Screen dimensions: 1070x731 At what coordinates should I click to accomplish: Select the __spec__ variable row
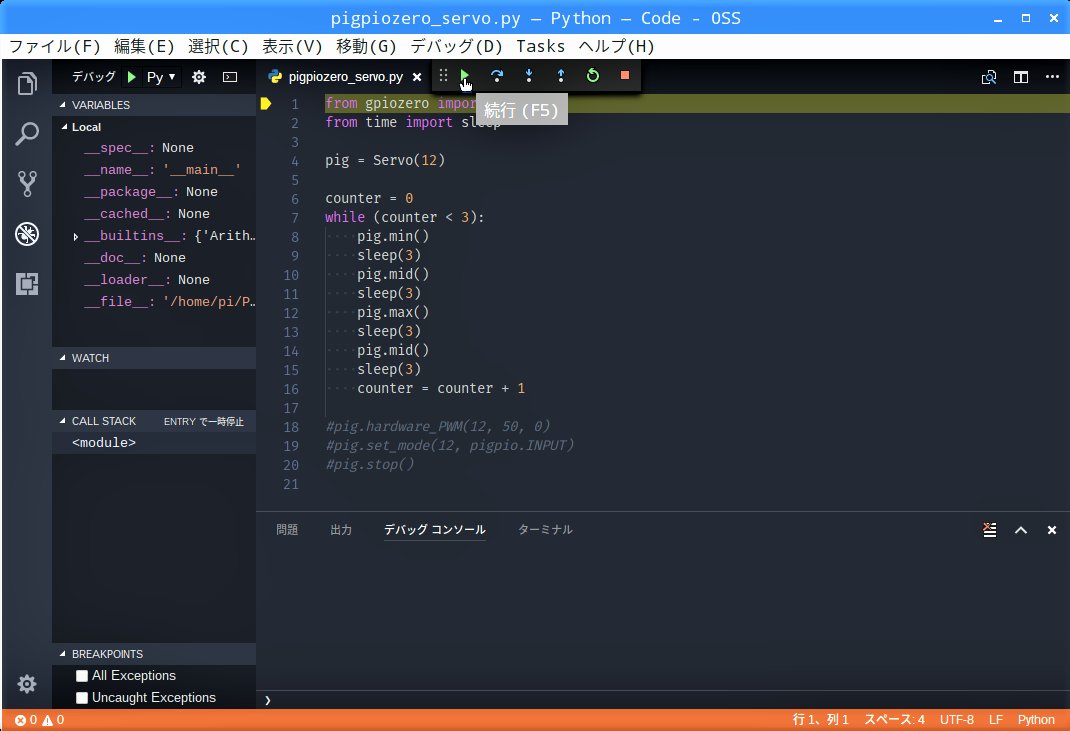154,148
